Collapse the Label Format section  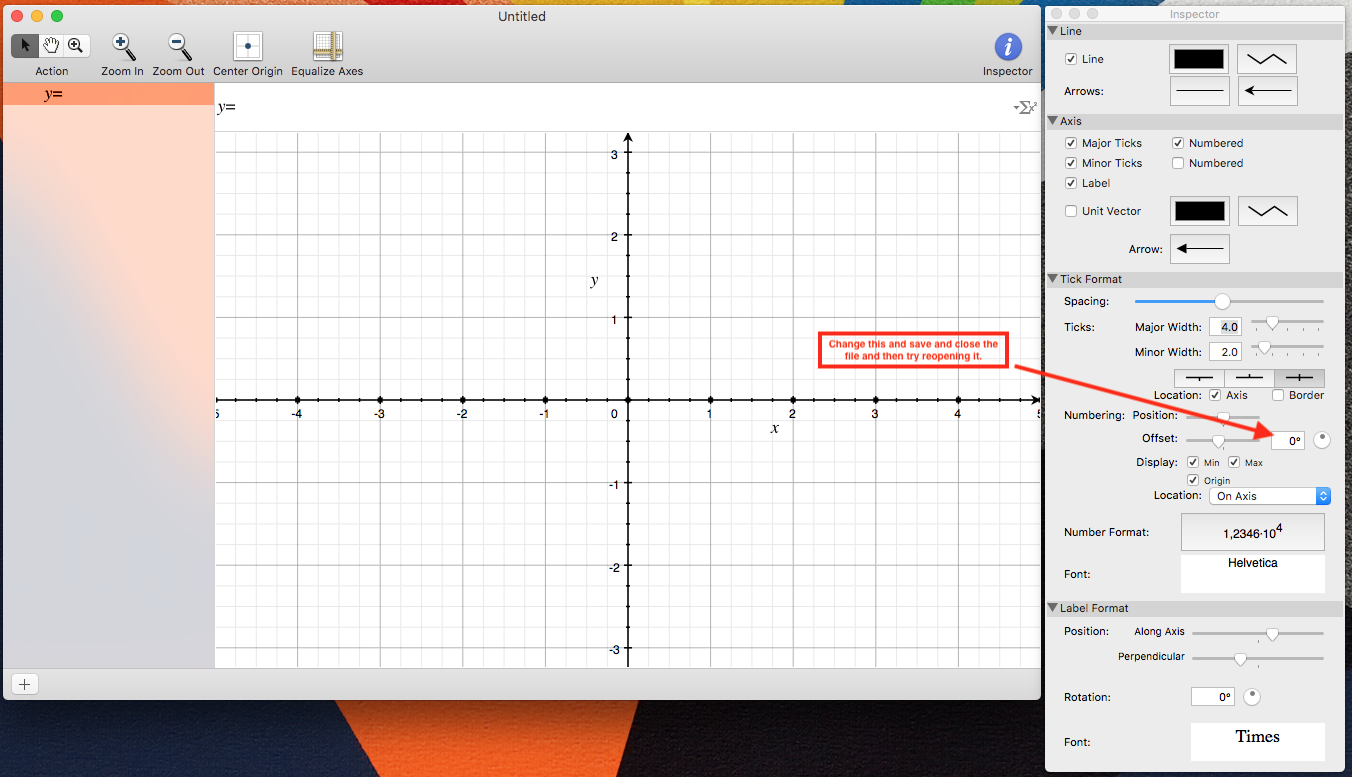pyautogui.click(x=1053, y=608)
